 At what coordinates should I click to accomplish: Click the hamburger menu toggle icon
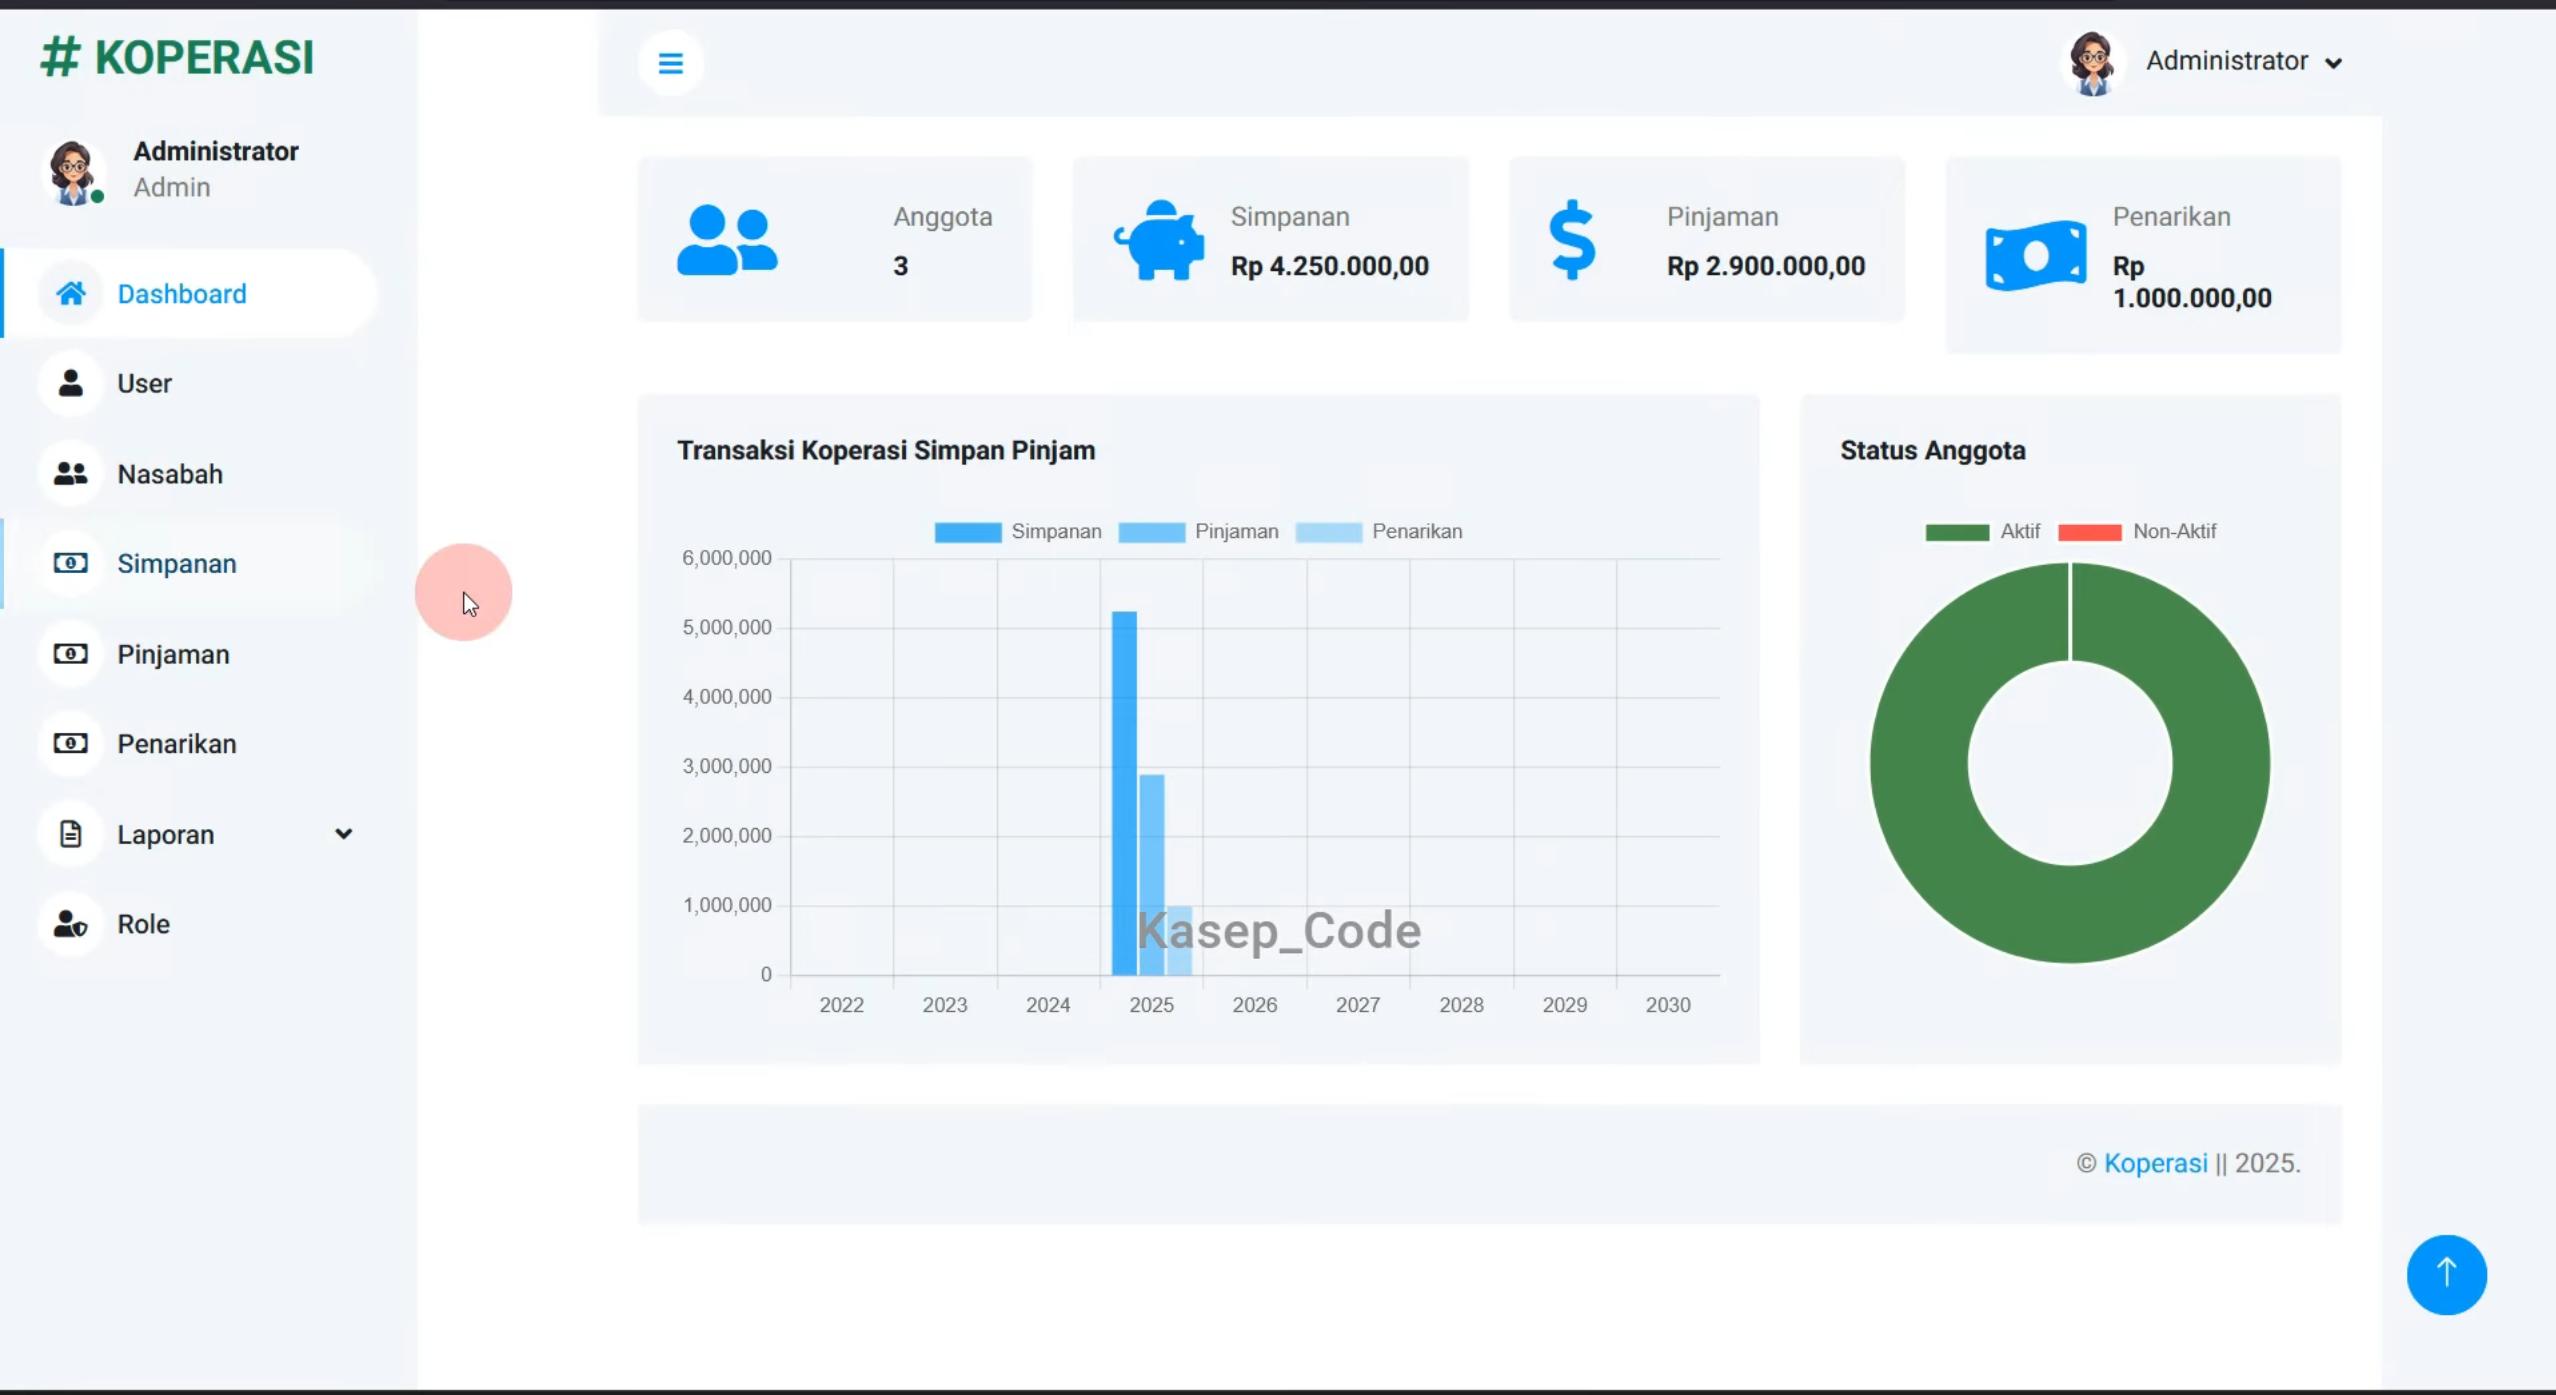(x=670, y=63)
